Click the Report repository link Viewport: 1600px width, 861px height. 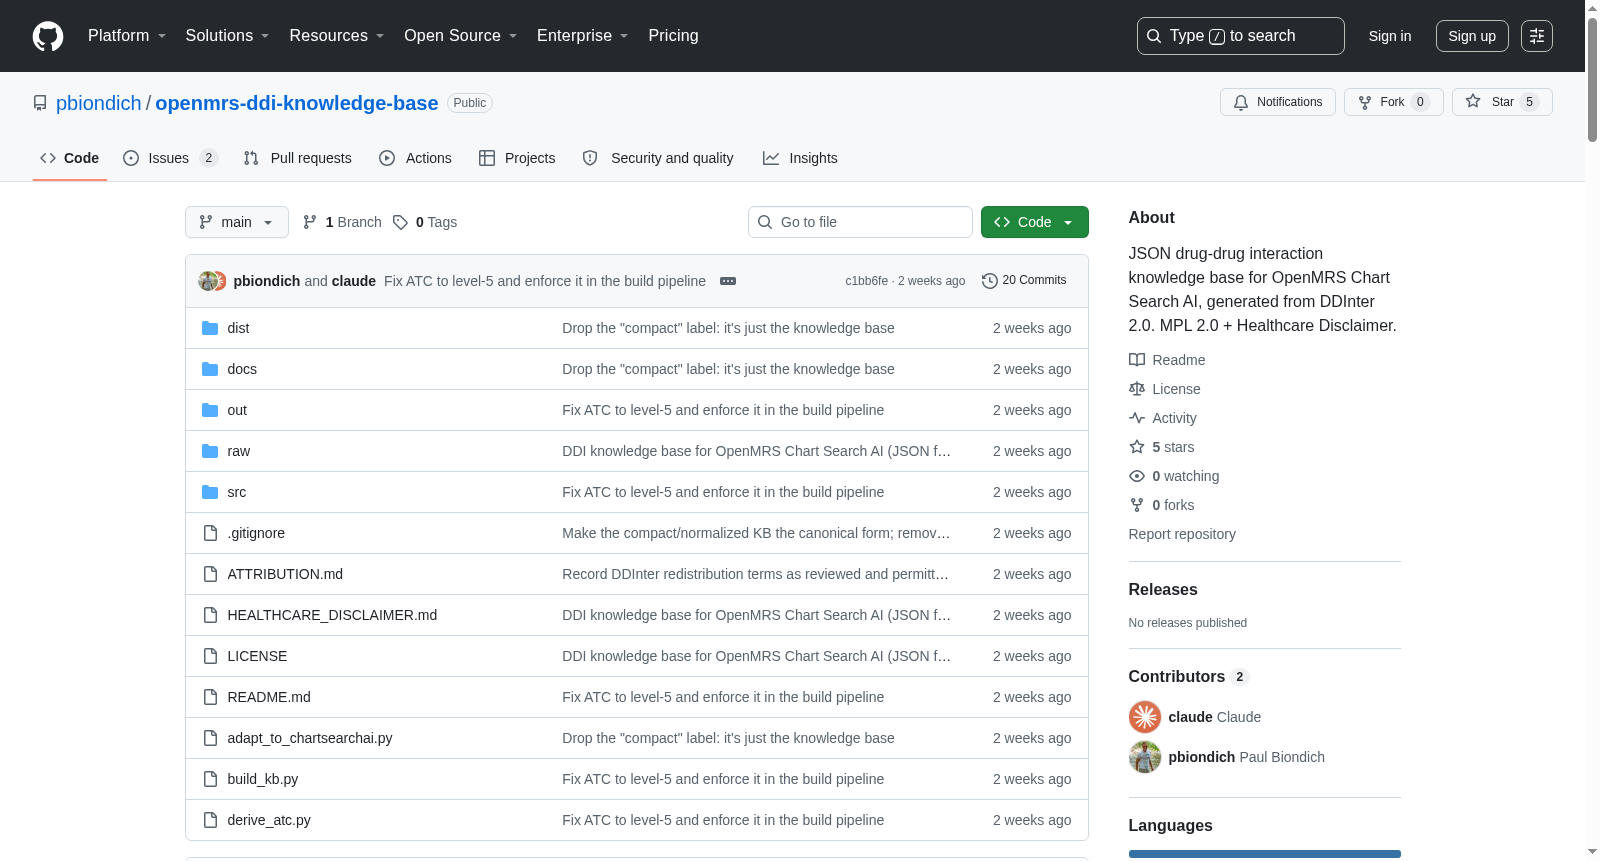click(1182, 534)
